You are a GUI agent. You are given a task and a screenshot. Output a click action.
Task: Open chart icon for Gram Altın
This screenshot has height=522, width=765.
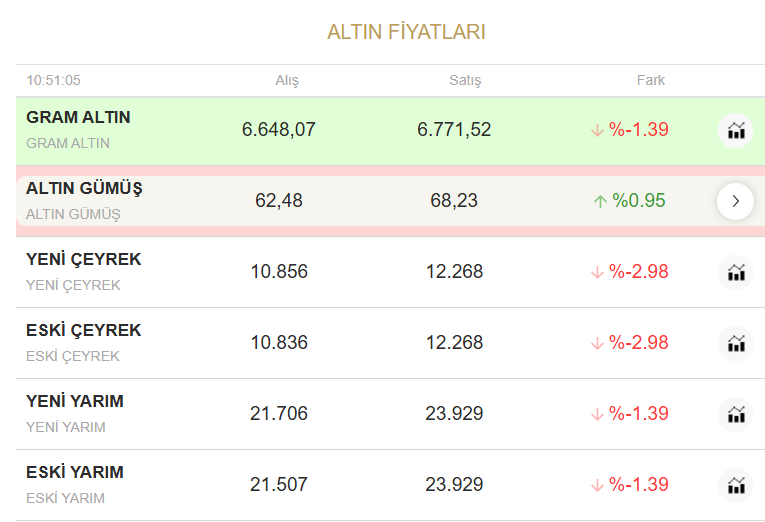[x=736, y=130]
